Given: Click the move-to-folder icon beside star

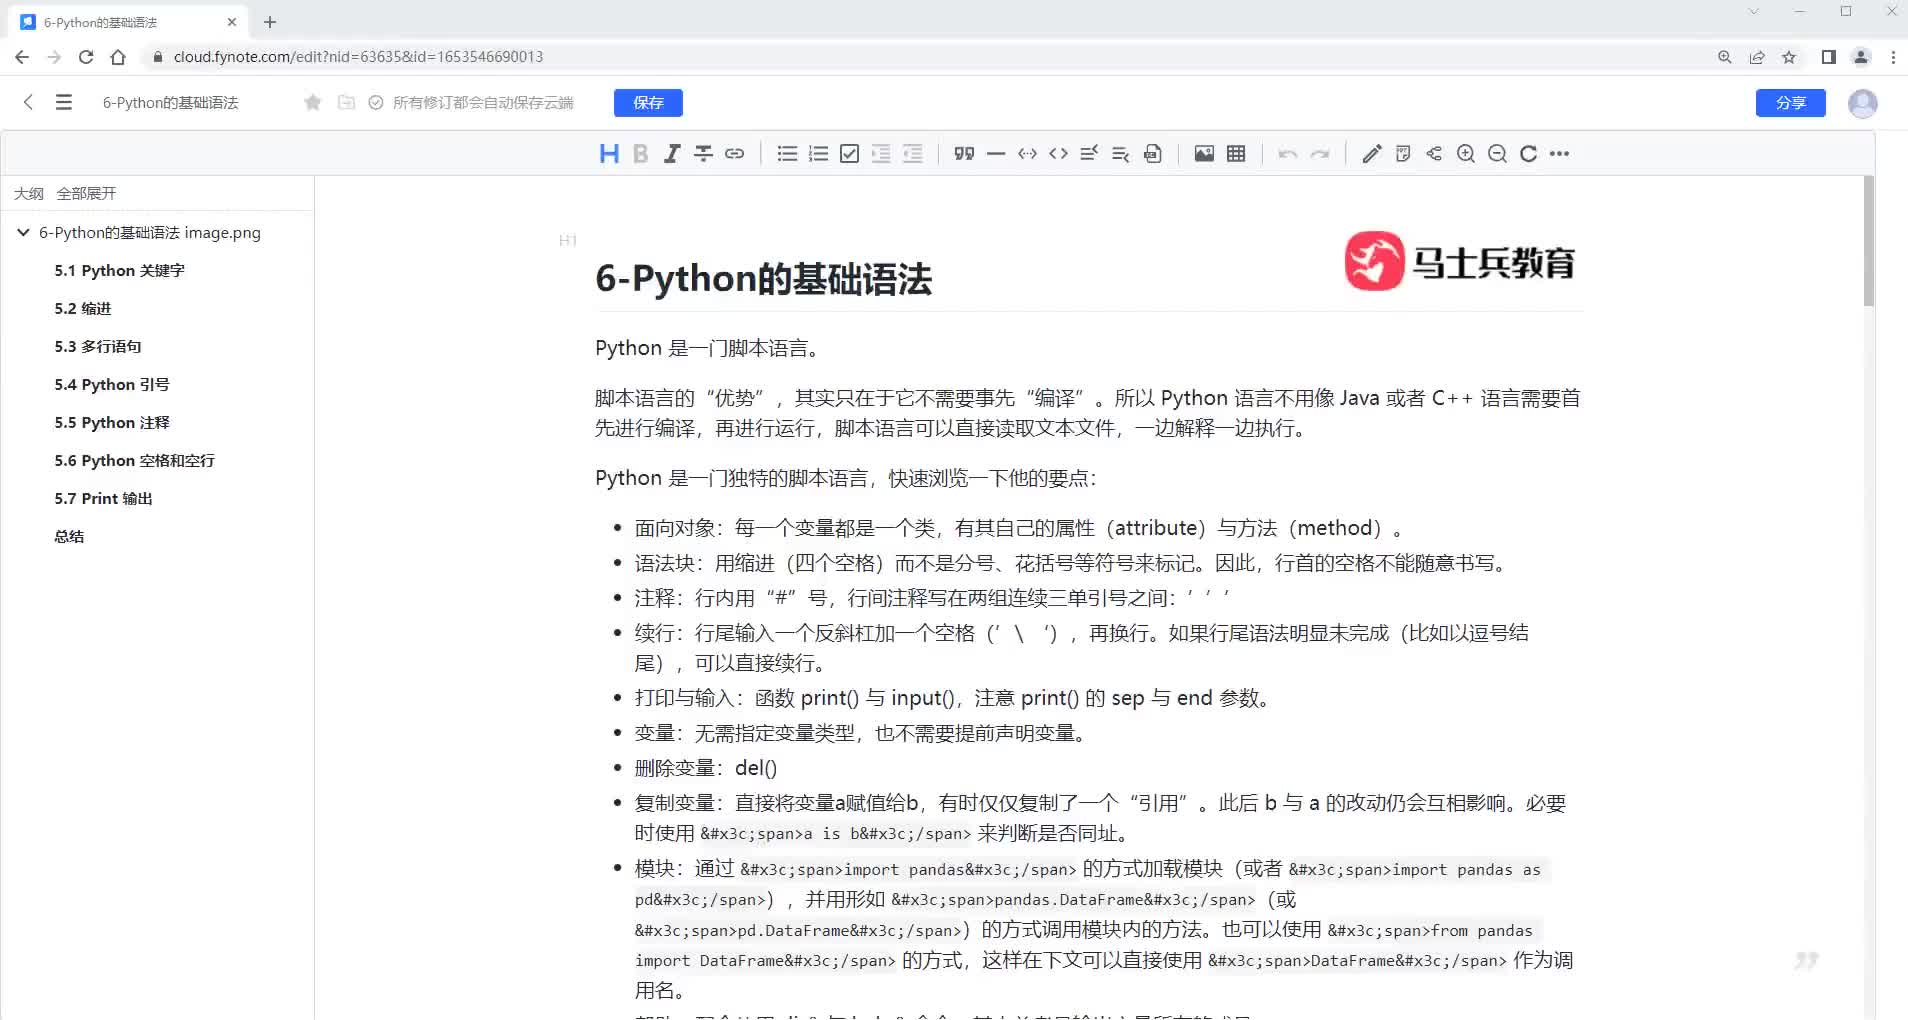Looking at the screenshot, I should (346, 103).
